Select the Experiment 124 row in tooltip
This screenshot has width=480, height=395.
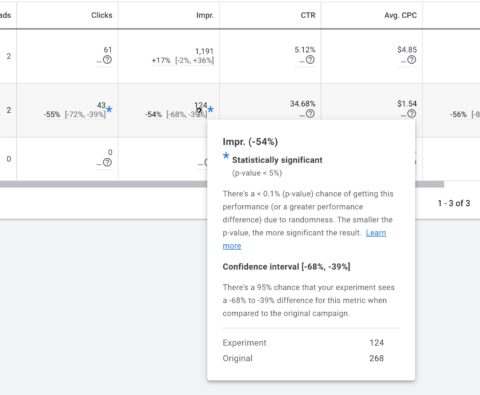(x=303, y=343)
